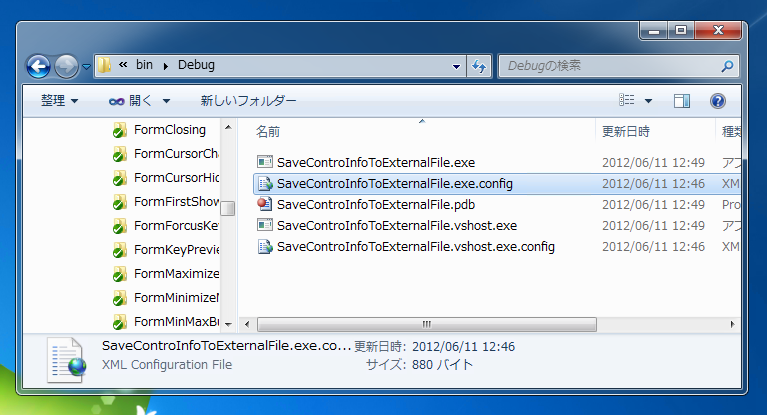
Task: Click tree scrollbar down arrow
Action: (x=227, y=324)
